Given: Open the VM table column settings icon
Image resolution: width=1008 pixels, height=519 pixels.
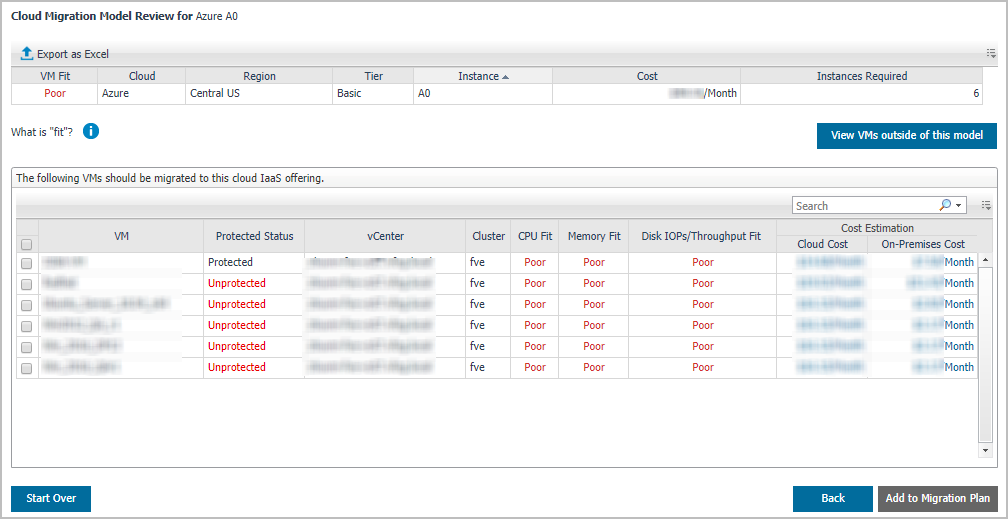Looking at the screenshot, I should [x=986, y=205].
